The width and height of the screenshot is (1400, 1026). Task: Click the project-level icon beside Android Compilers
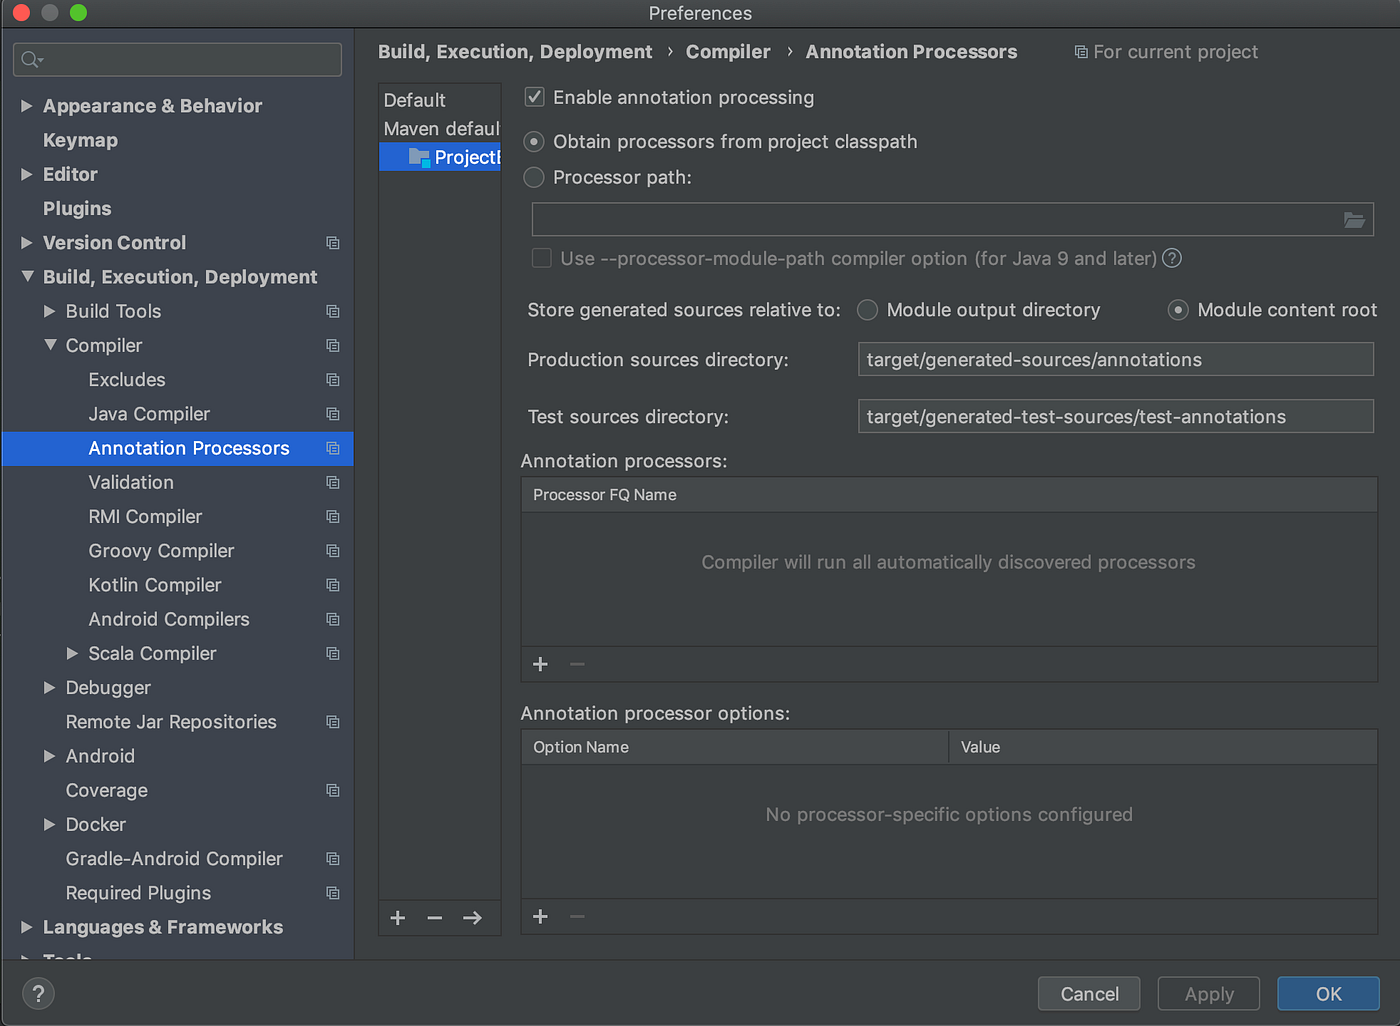[x=333, y=620]
